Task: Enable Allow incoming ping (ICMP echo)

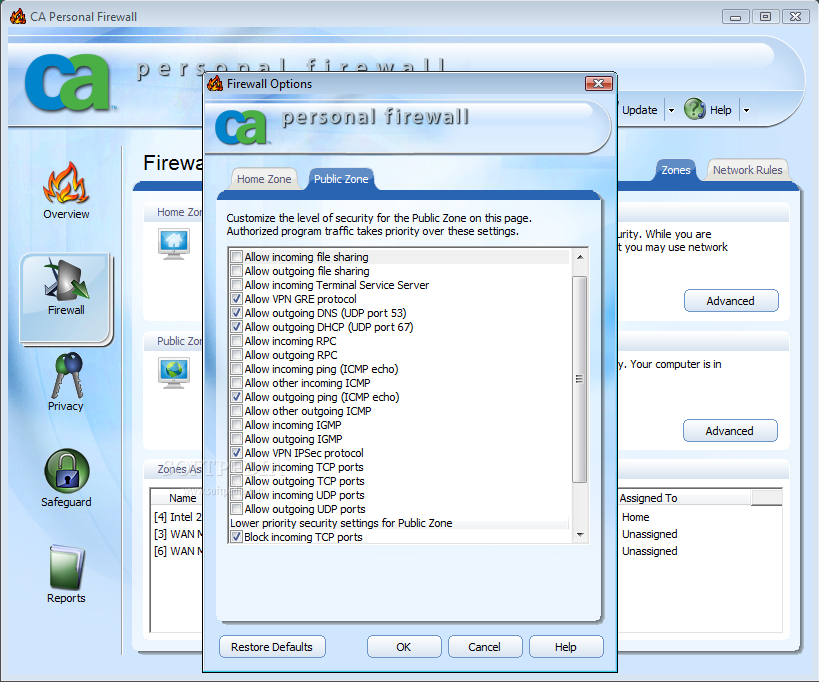Action: click(x=237, y=369)
